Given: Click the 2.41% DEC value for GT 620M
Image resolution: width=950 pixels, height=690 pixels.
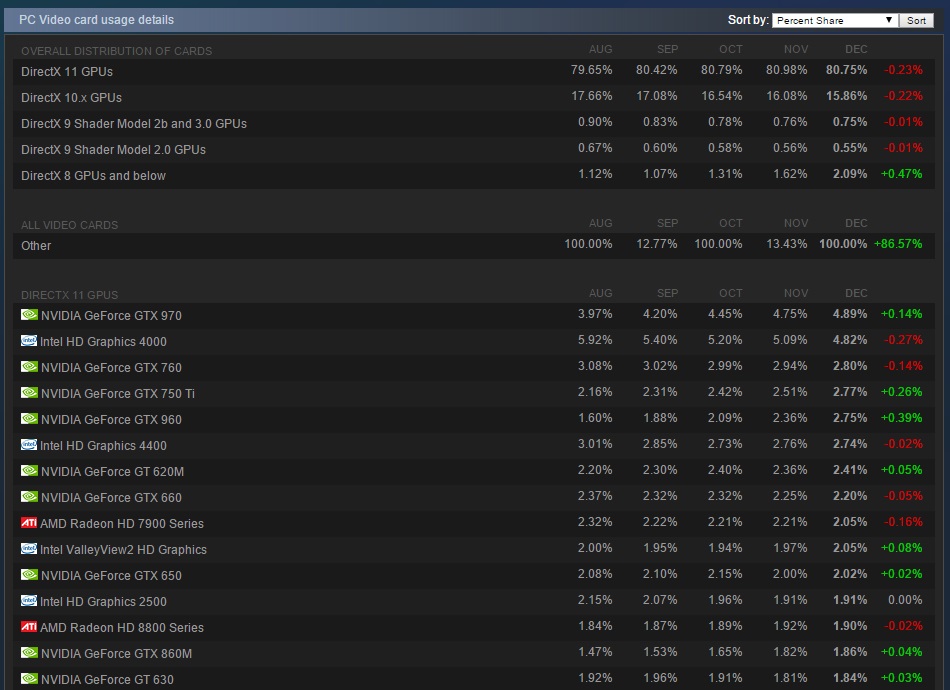Looking at the screenshot, I should pyautogui.click(x=850, y=470).
